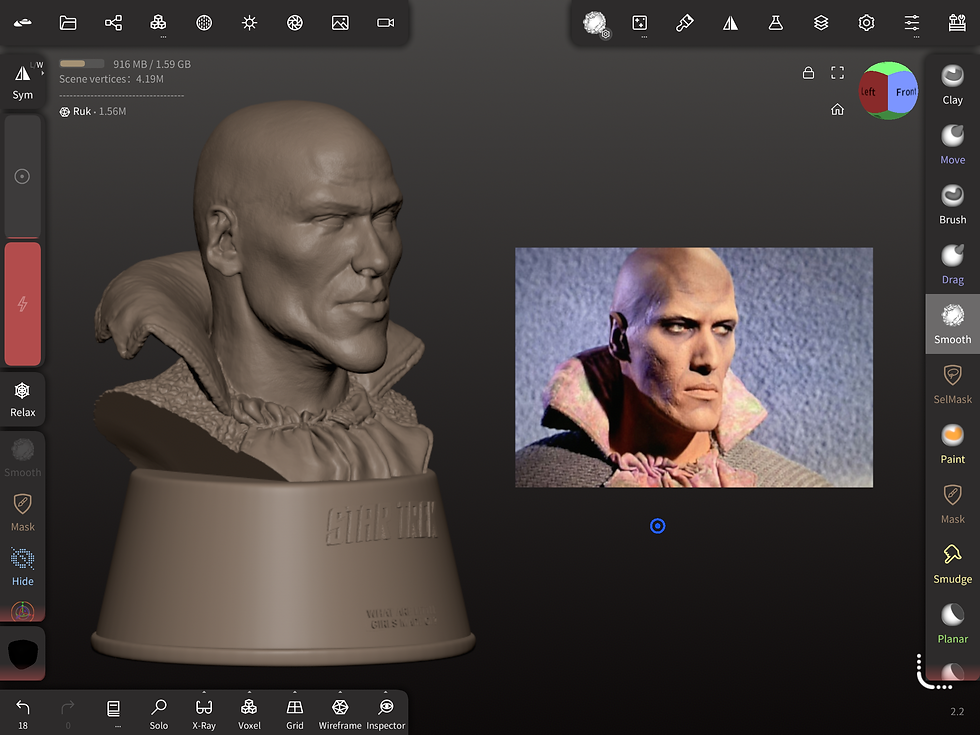Toggle Sym symmetry on left sidebar
Image resolution: width=980 pixels, height=735 pixels.
point(22,81)
